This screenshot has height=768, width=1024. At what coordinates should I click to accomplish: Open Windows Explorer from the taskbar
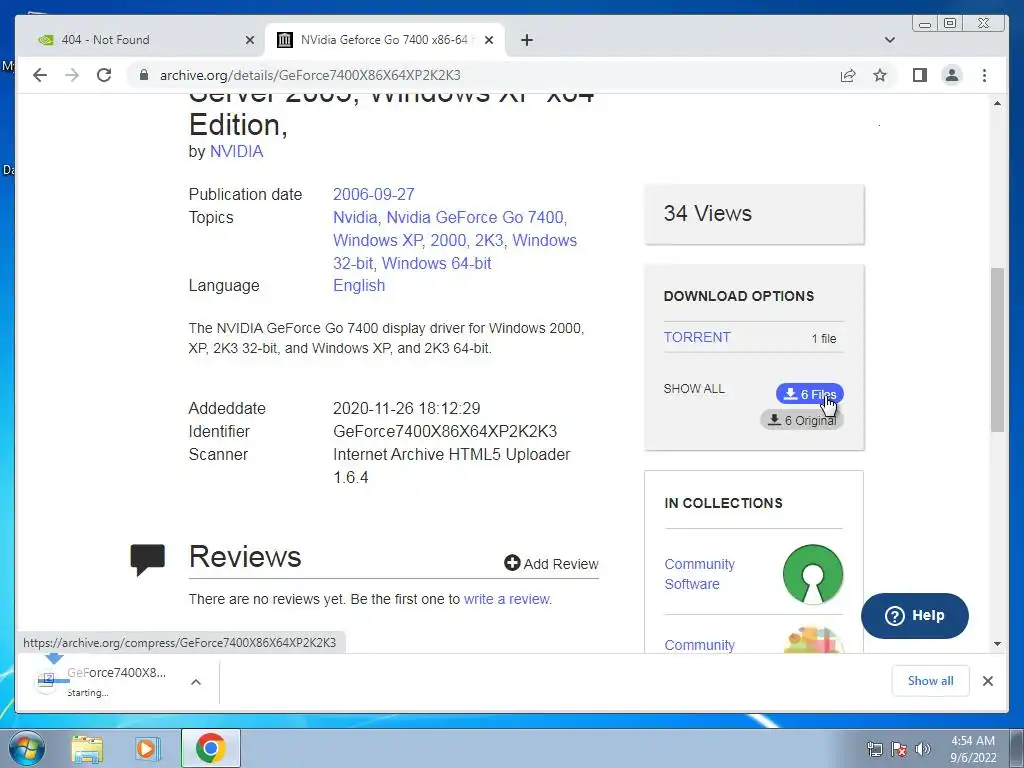(x=88, y=749)
